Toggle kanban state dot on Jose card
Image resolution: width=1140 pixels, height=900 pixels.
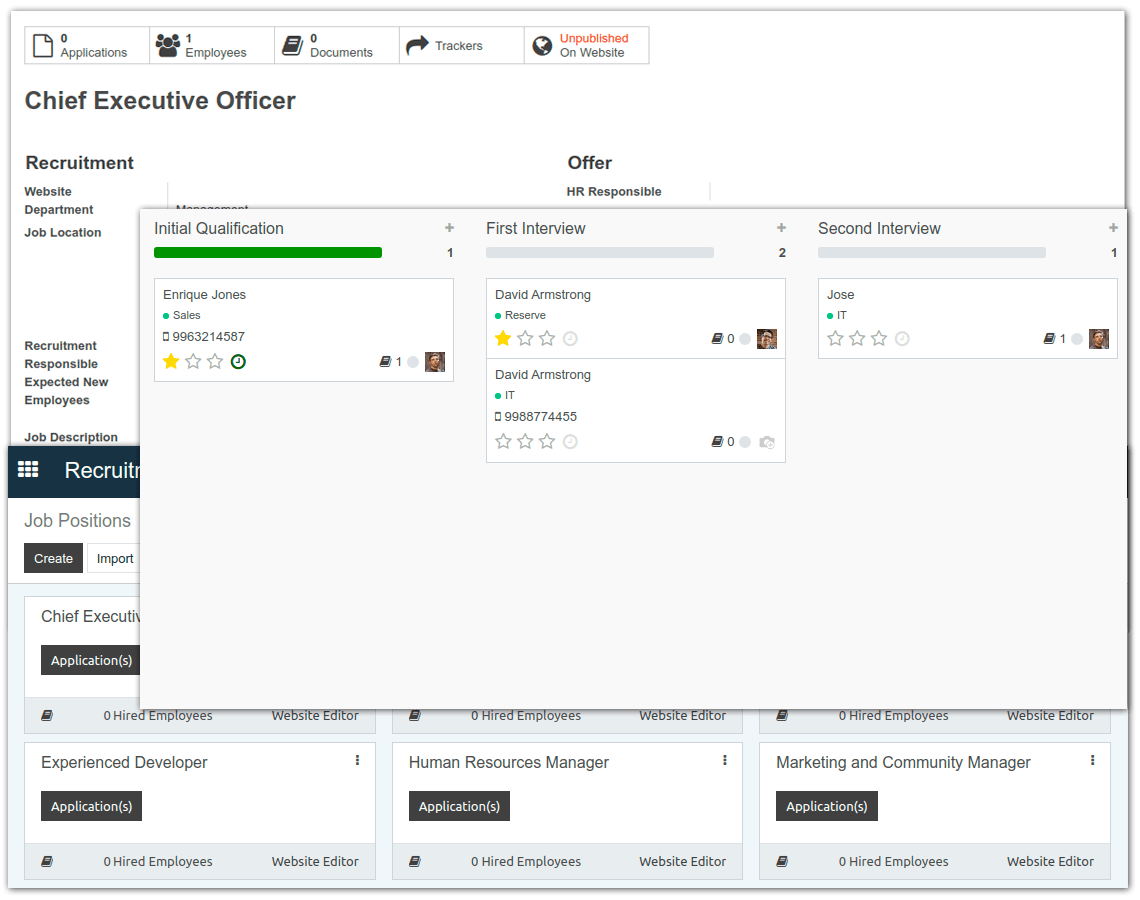point(1077,339)
